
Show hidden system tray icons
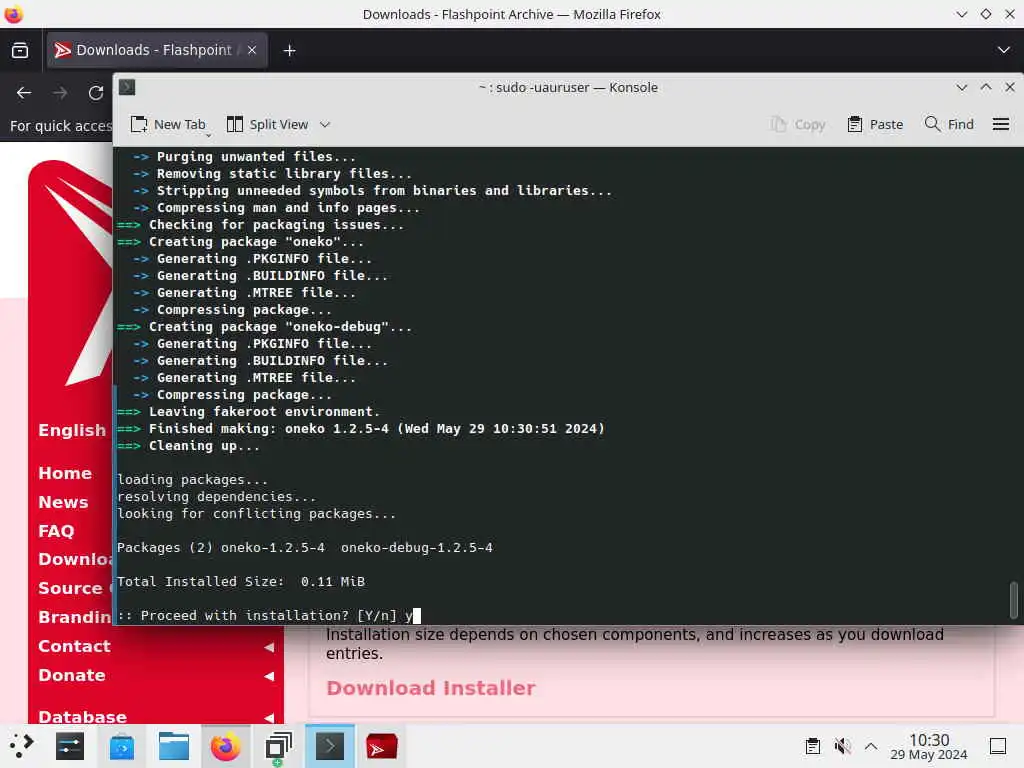click(x=871, y=746)
